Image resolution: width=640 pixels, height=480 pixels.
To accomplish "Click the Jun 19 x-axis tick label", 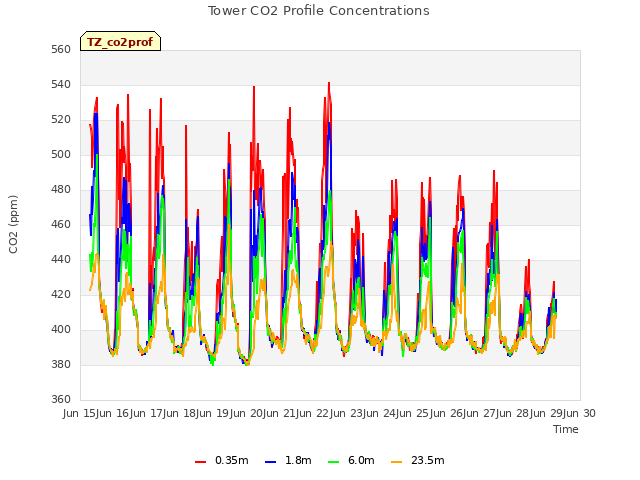I will coord(214,413).
